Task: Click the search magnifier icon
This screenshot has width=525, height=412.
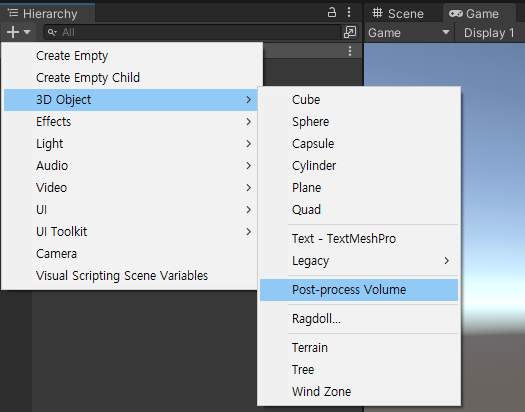Action: 52,32
